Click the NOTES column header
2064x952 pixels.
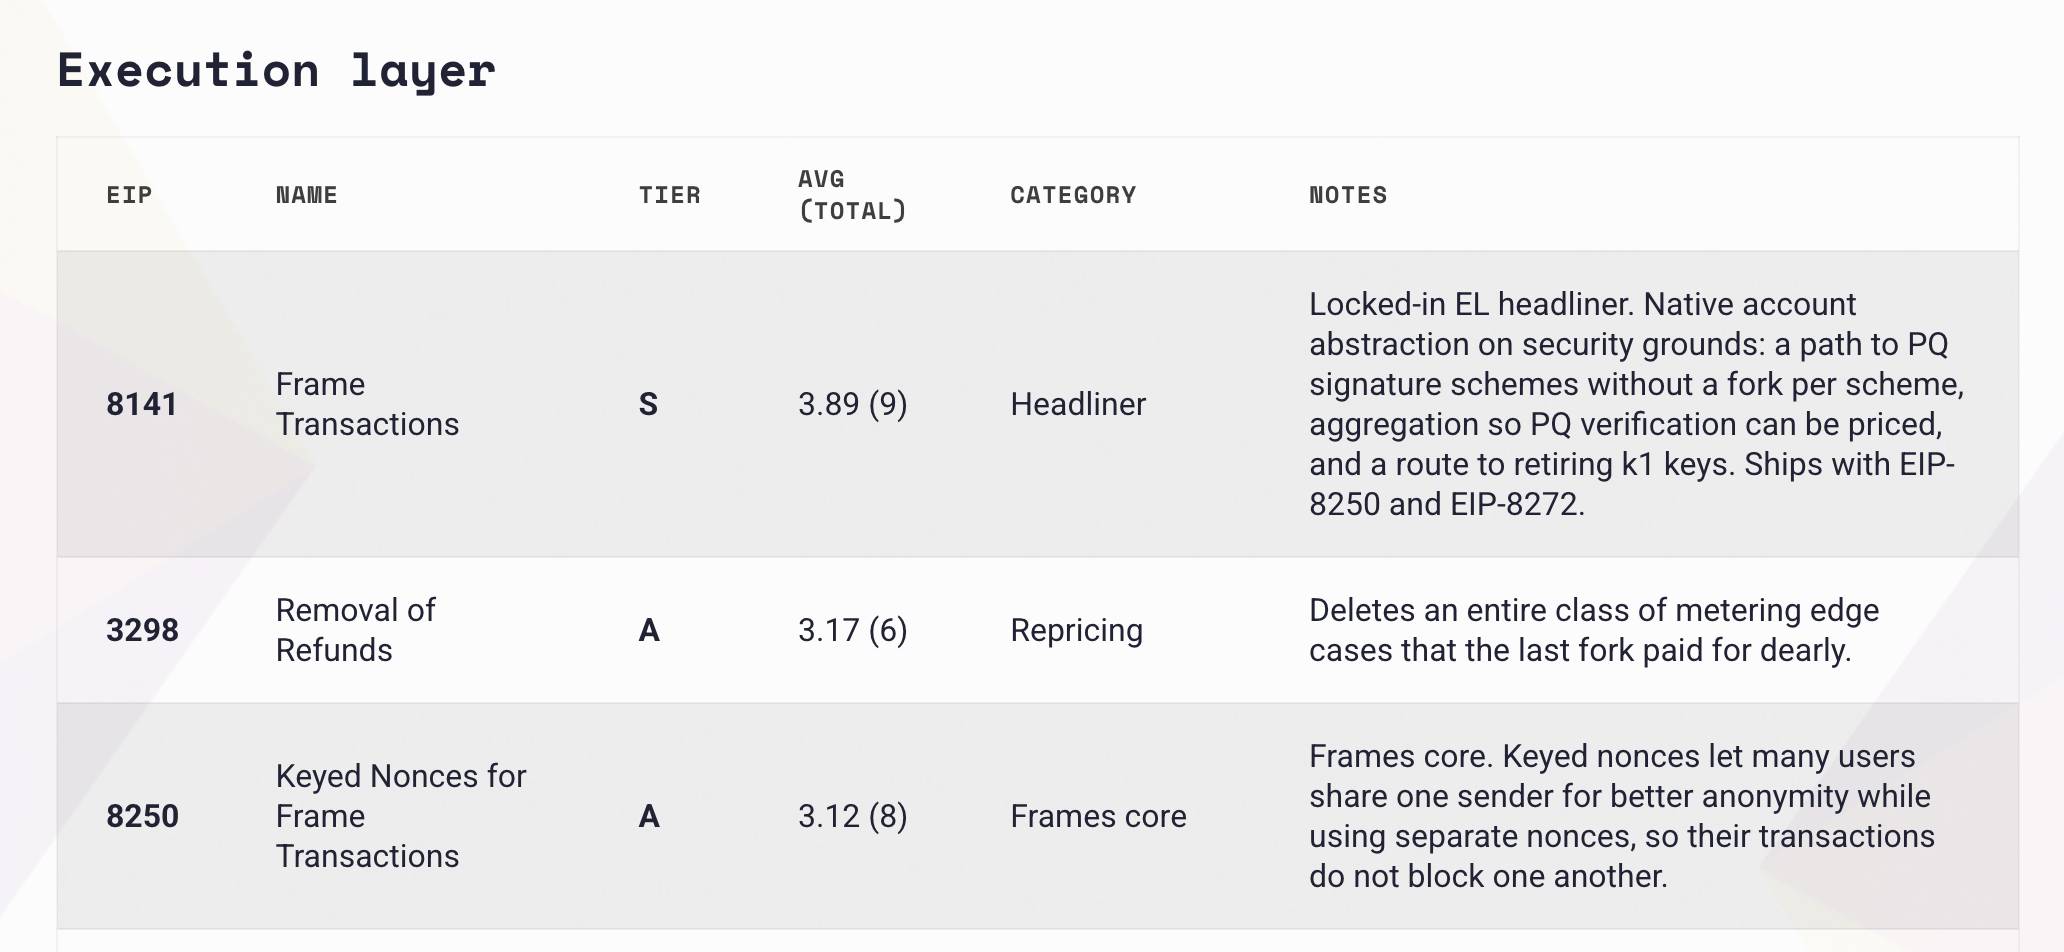[1348, 195]
